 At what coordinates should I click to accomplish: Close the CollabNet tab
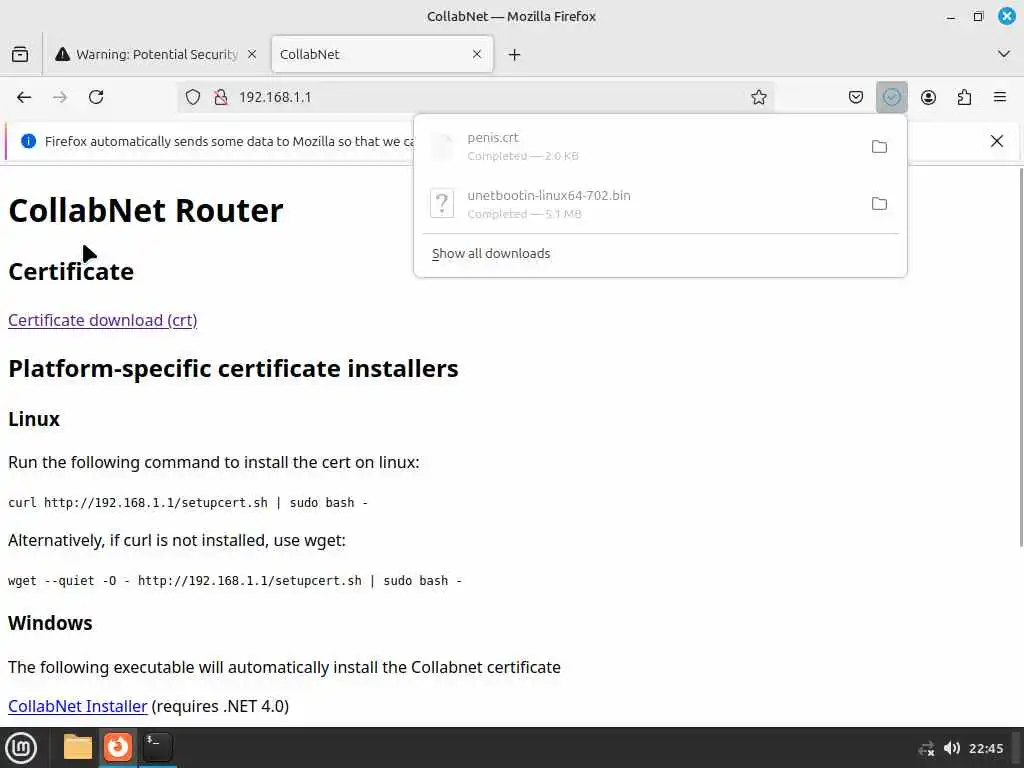pyautogui.click(x=477, y=54)
